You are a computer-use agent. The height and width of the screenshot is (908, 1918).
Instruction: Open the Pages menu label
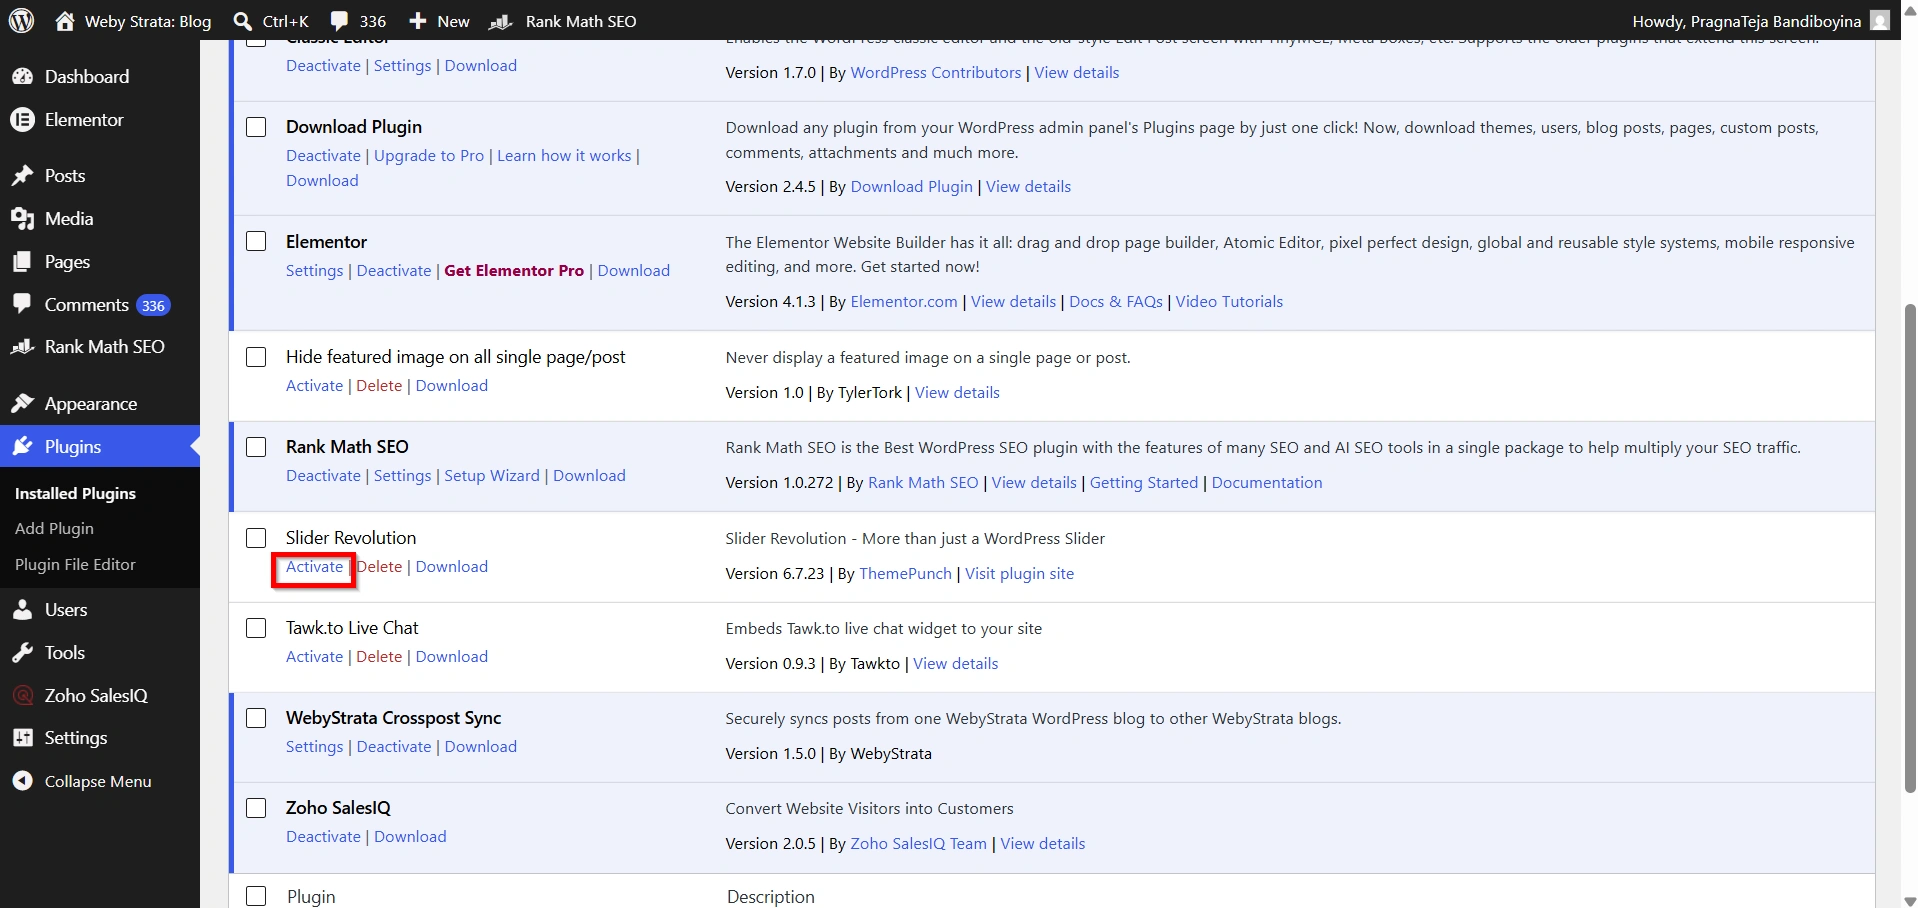[x=67, y=262]
